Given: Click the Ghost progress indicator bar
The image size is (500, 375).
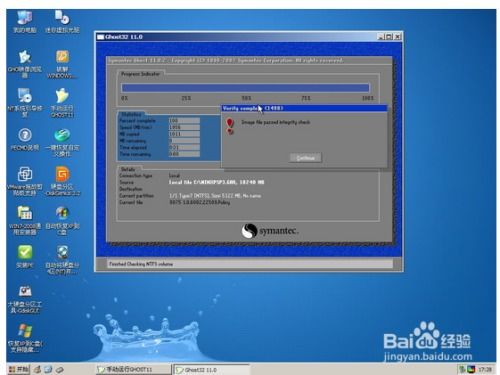Looking at the screenshot, I should tap(245, 88).
